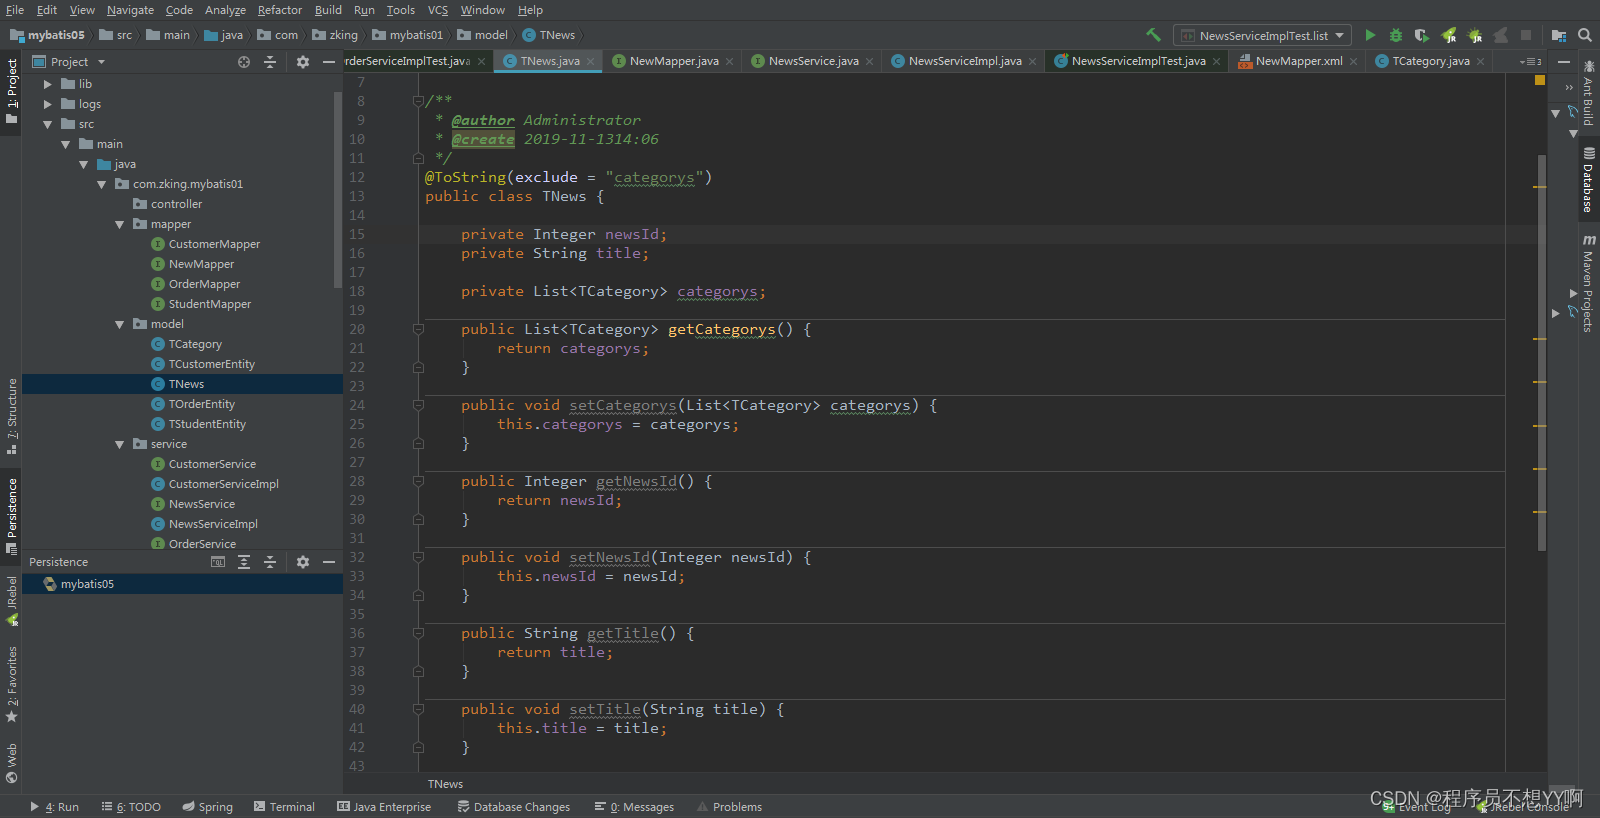Expand the logs folder
This screenshot has height=818, width=1600.
(x=47, y=104)
